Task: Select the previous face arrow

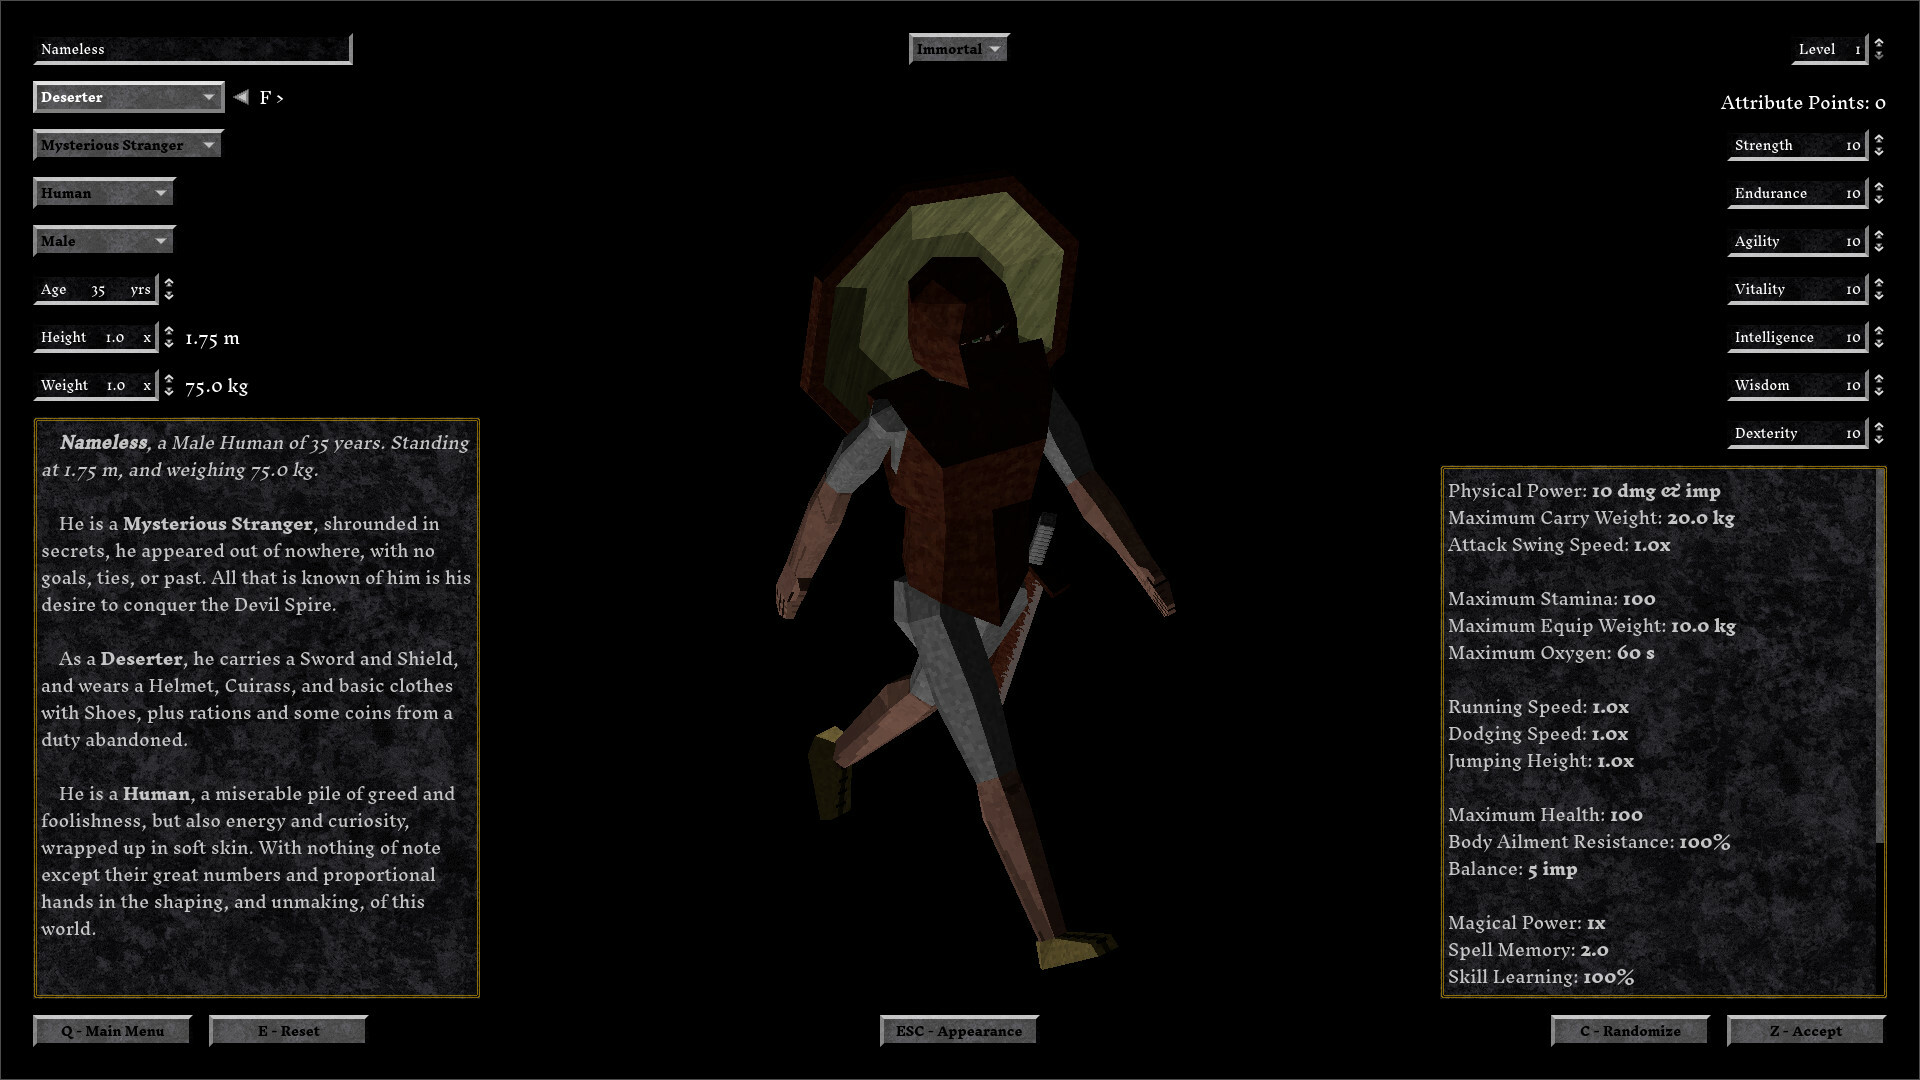Action: point(240,97)
